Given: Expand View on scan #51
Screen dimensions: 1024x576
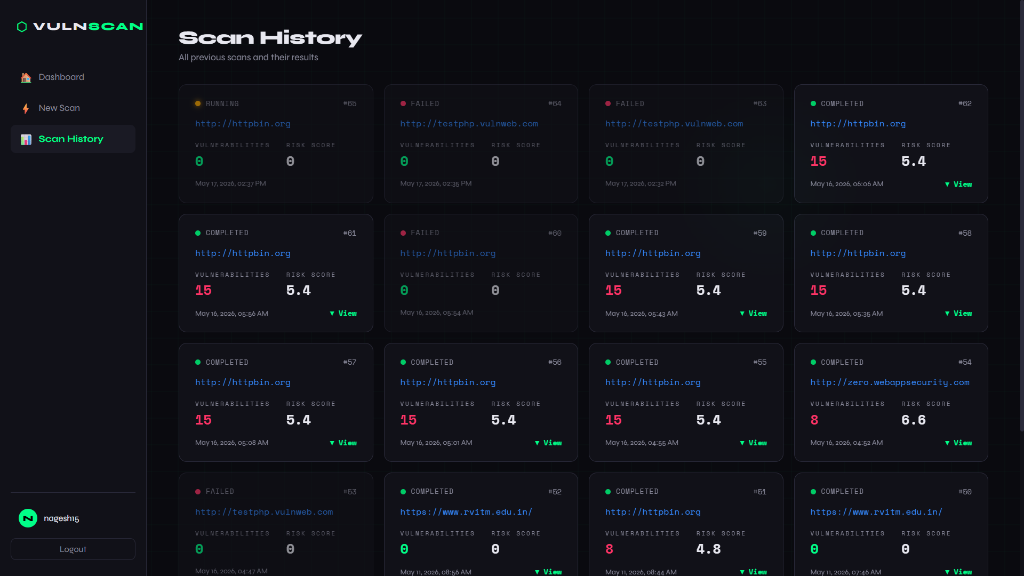Looking at the screenshot, I should point(753,572).
